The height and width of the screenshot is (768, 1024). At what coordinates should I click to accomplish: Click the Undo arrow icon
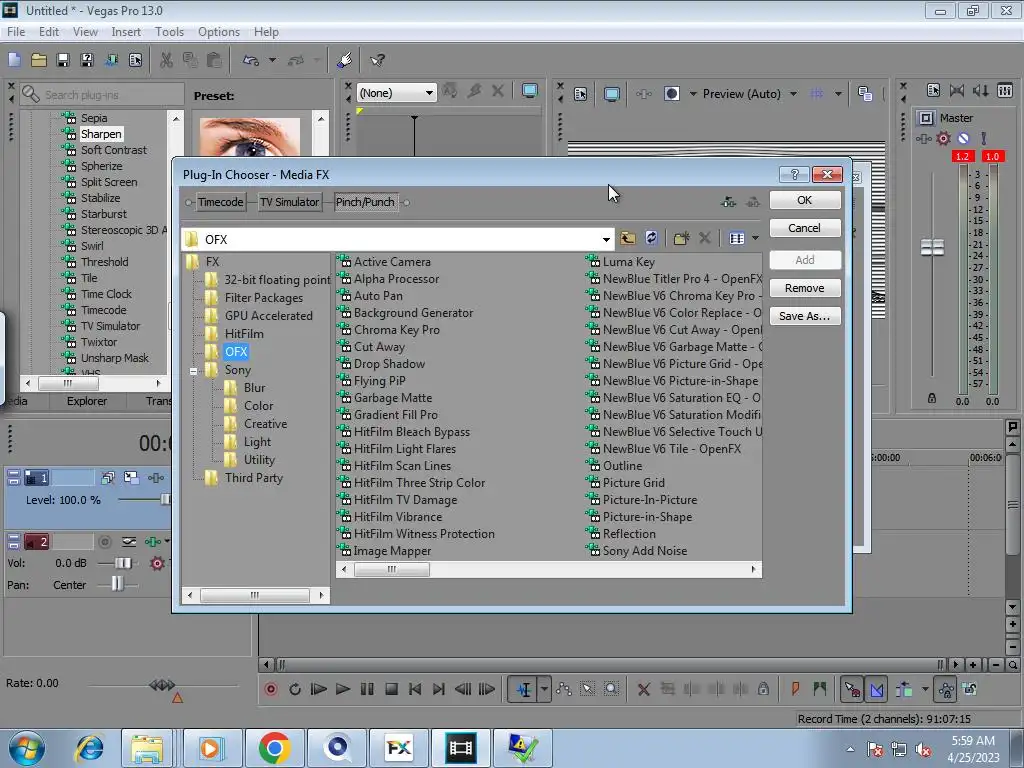[251, 60]
